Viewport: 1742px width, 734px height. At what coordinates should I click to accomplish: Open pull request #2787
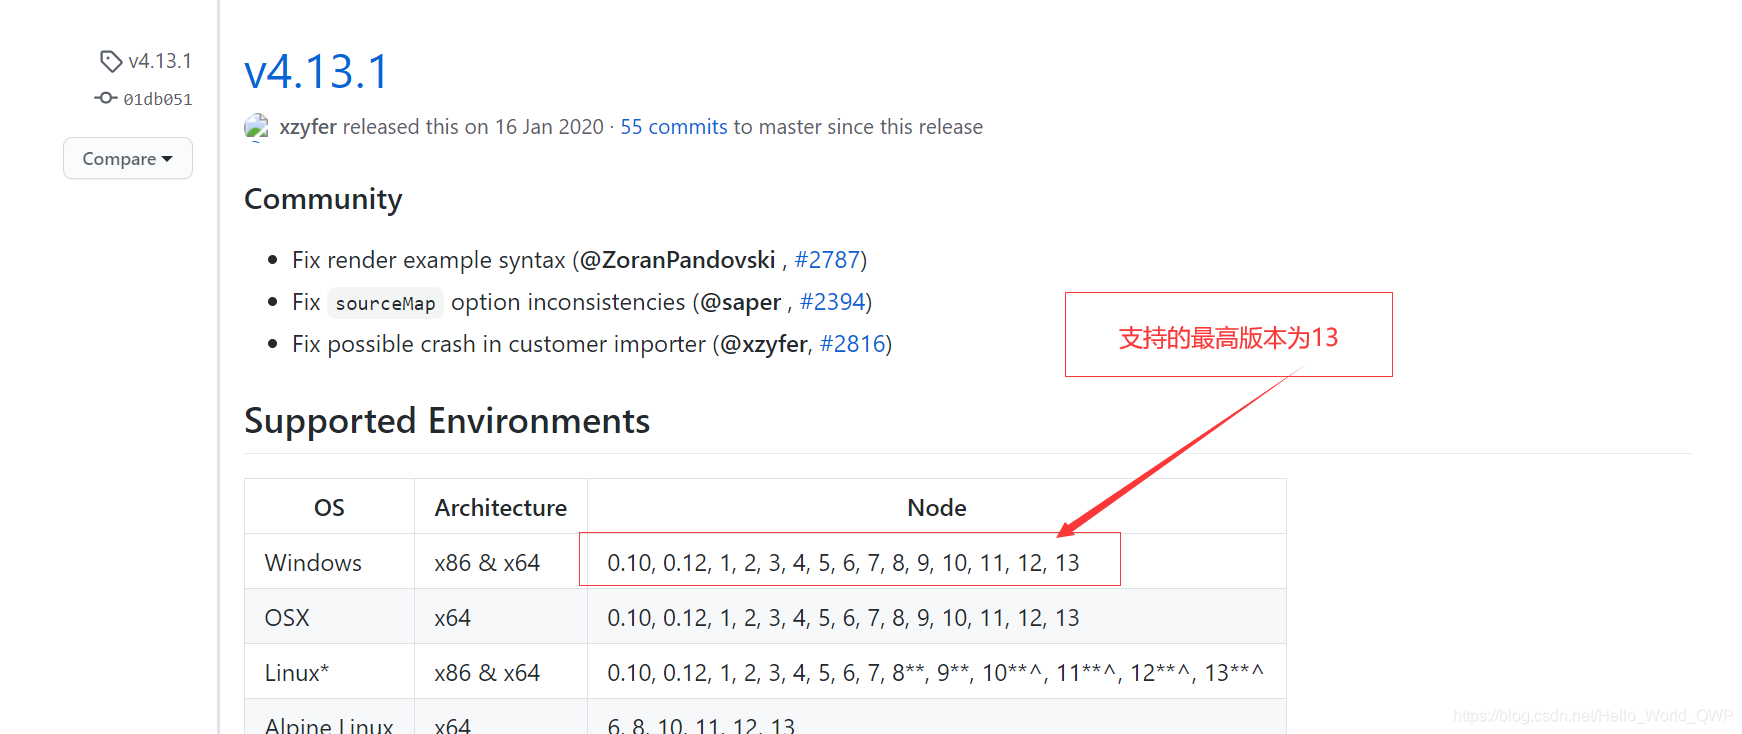[x=826, y=260]
